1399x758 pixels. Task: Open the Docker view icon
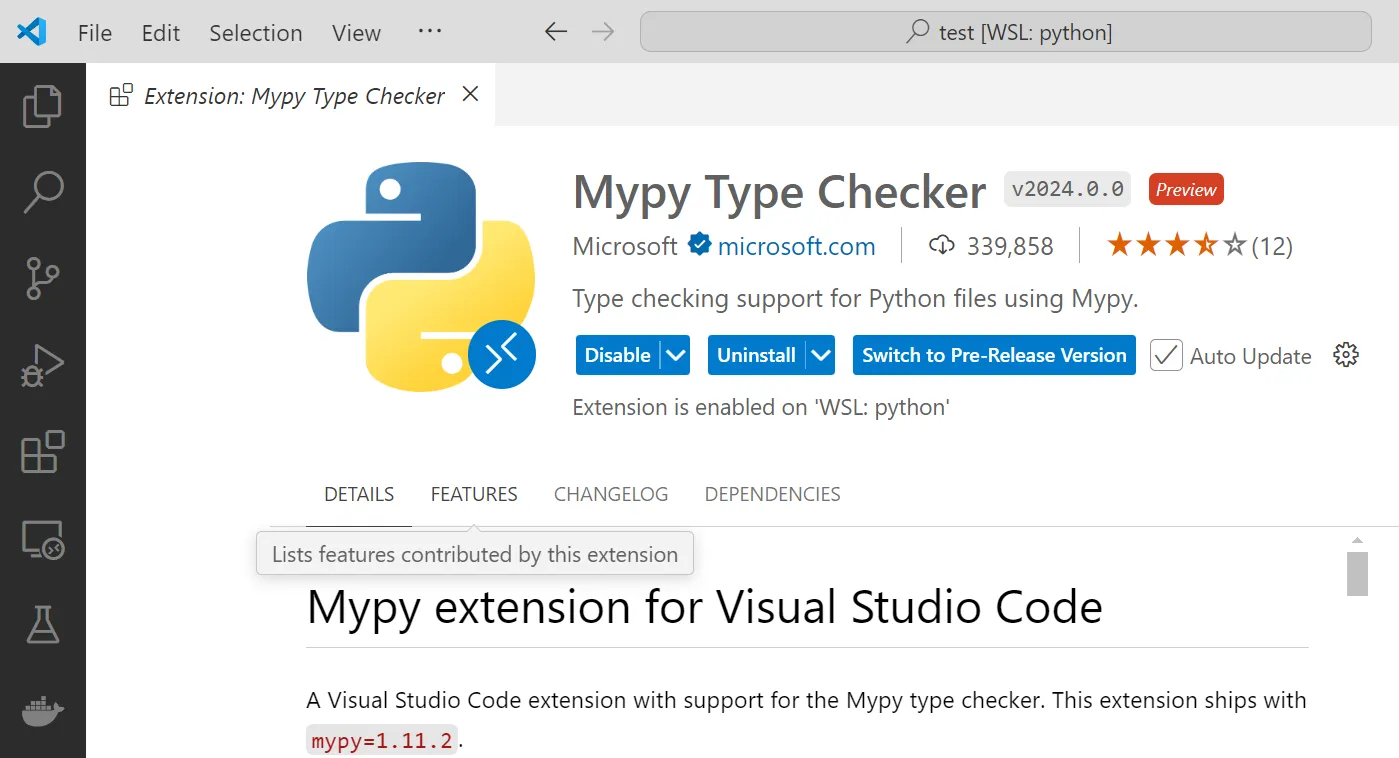pos(42,712)
